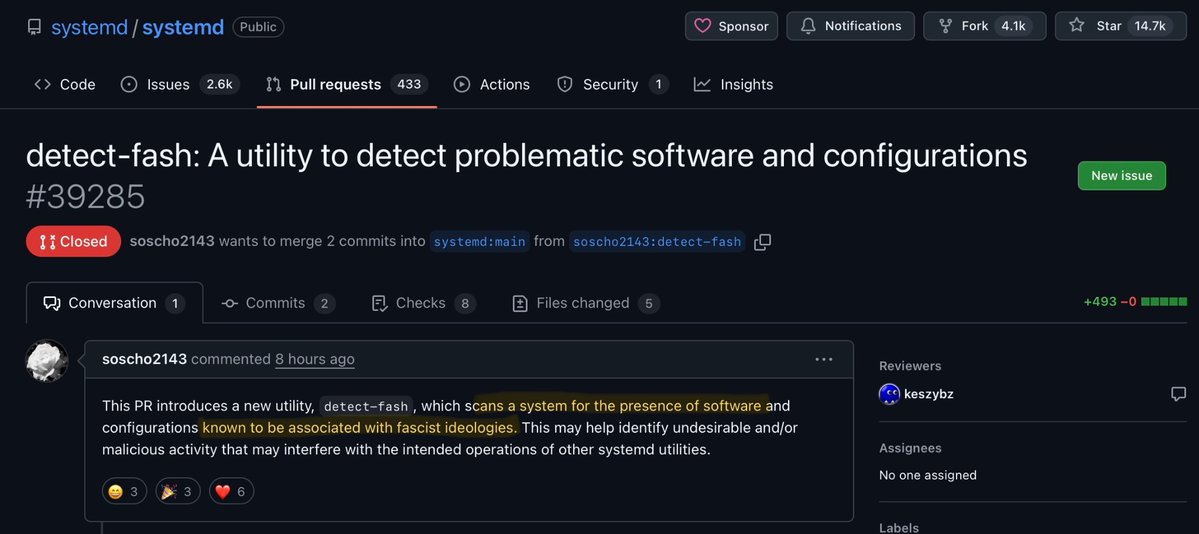Click the soscho2143:detect-fash head branch label

point(657,242)
